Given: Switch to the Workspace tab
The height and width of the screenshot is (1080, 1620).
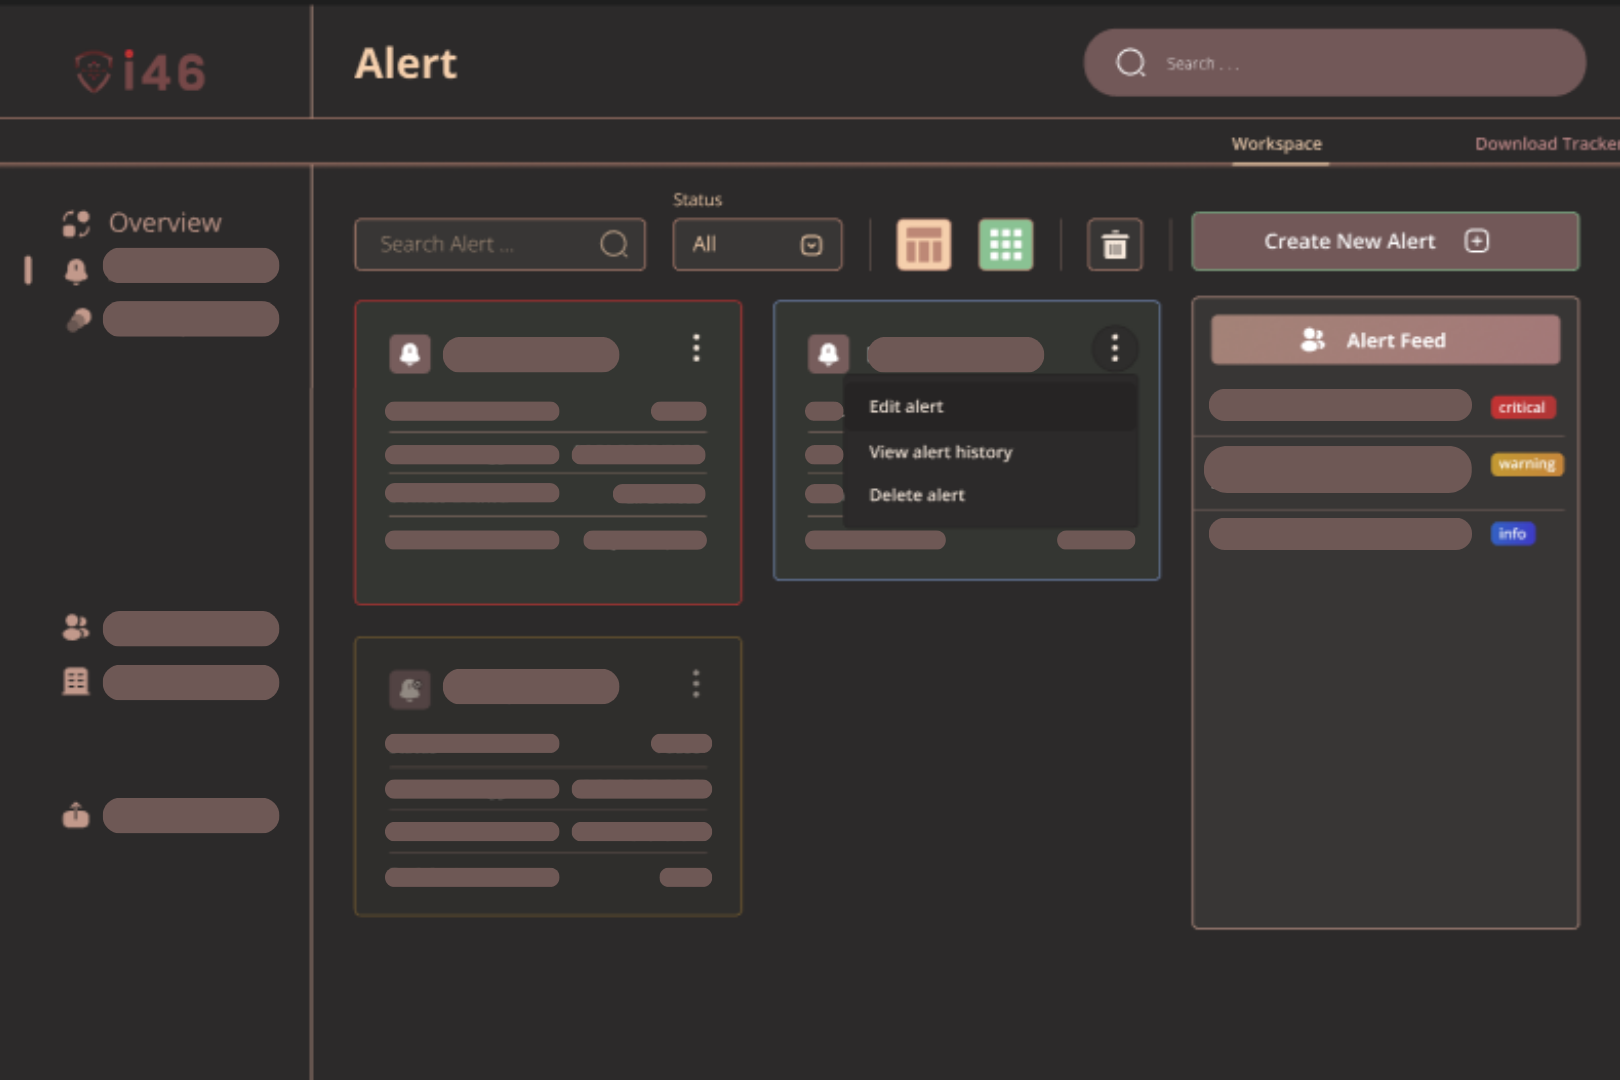Looking at the screenshot, I should pyautogui.click(x=1277, y=144).
